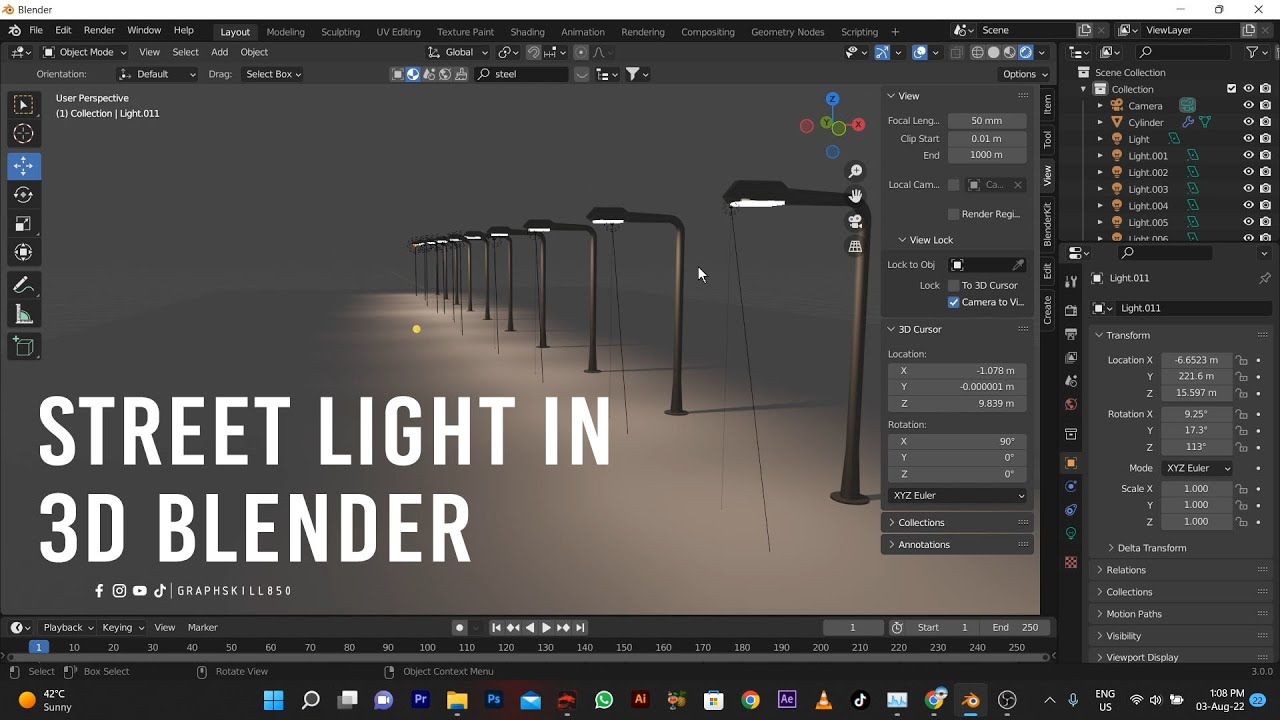Enable Lock To 3D Cursor checkbox

[x=953, y=286]
